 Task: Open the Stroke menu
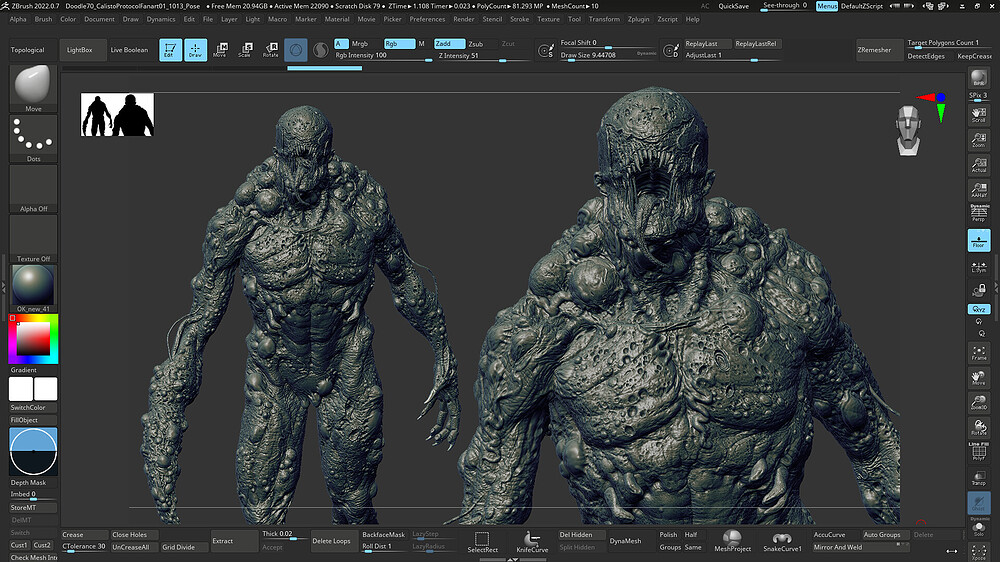coord(519,19)
